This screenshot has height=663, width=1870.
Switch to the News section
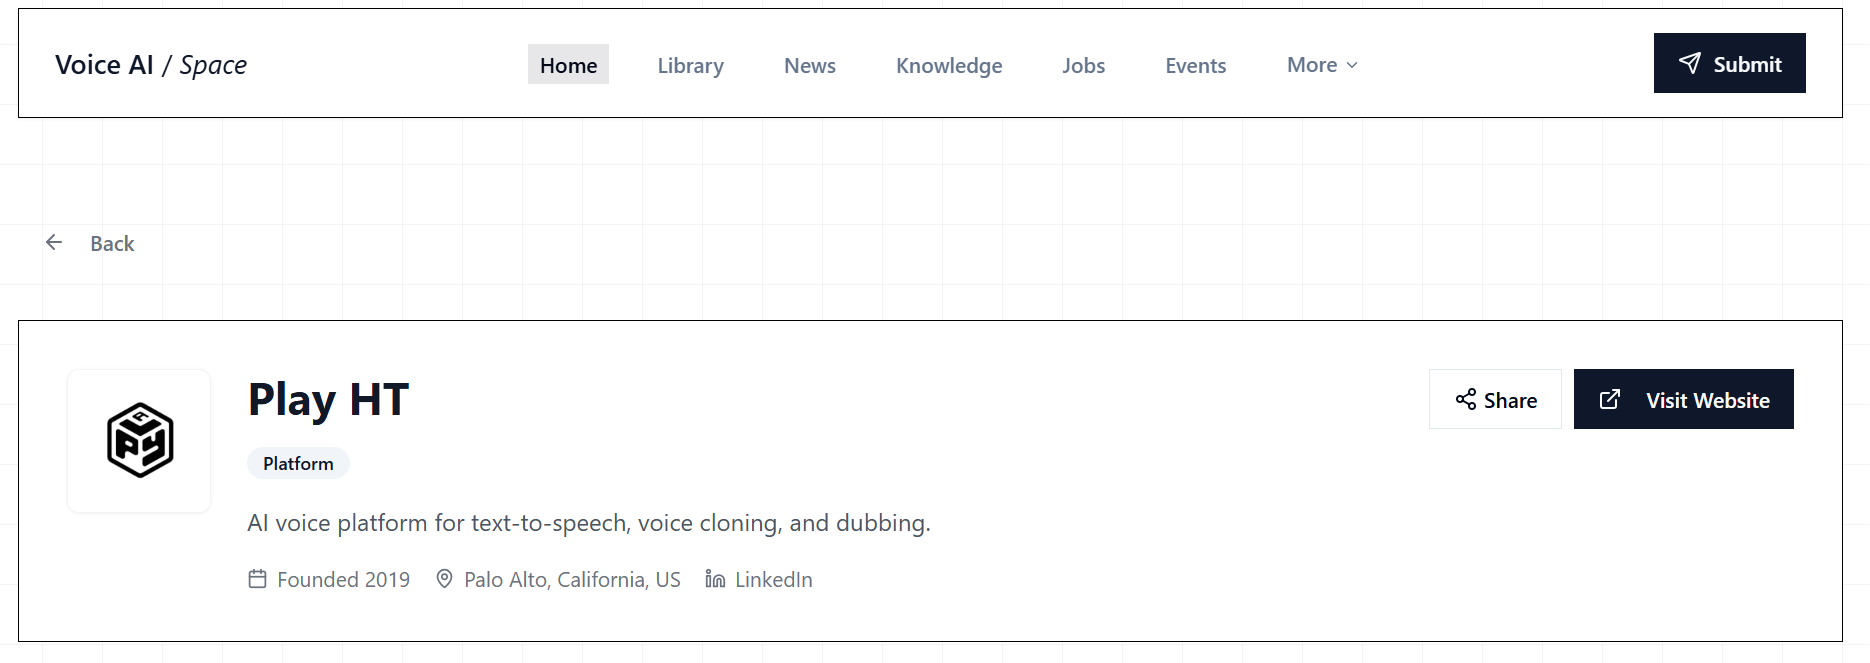[809, 65]
